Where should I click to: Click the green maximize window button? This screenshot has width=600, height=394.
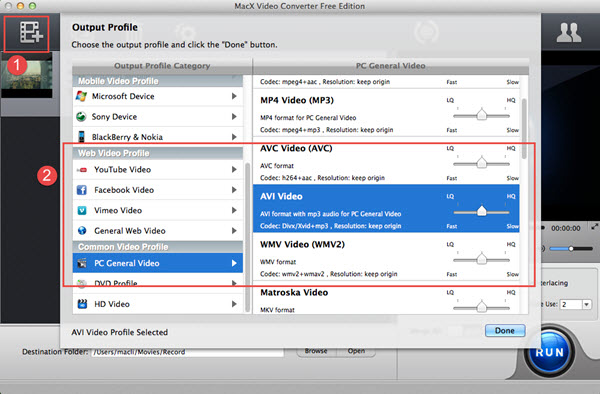(33, 6)
